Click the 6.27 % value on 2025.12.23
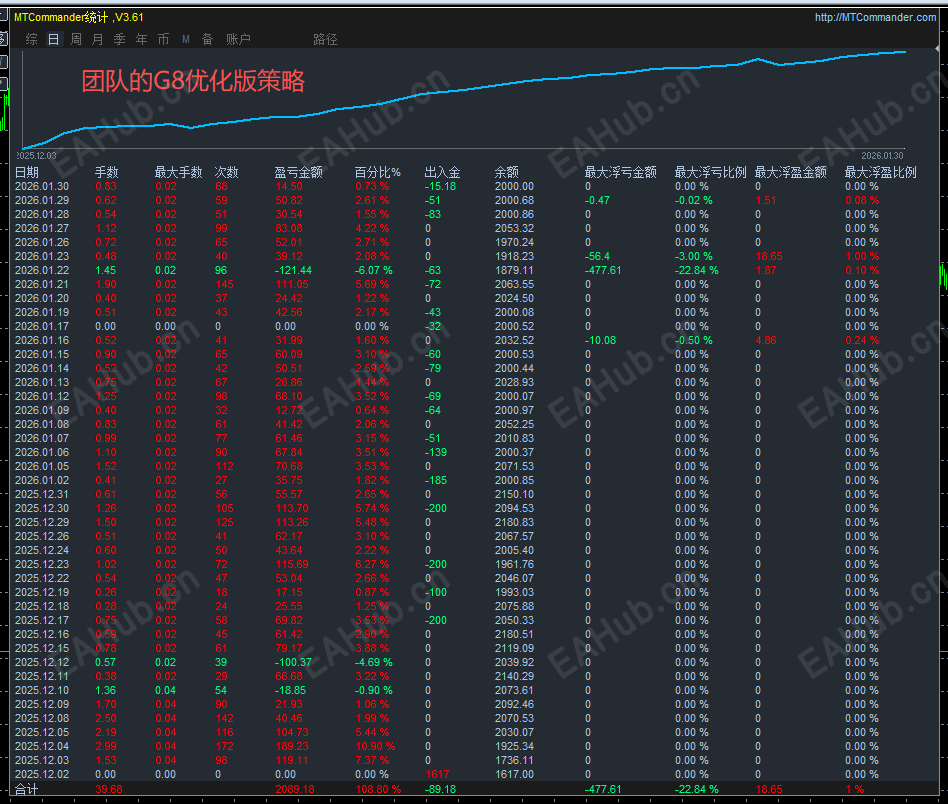This screenshot has height=804, width=948. [372, 565]
